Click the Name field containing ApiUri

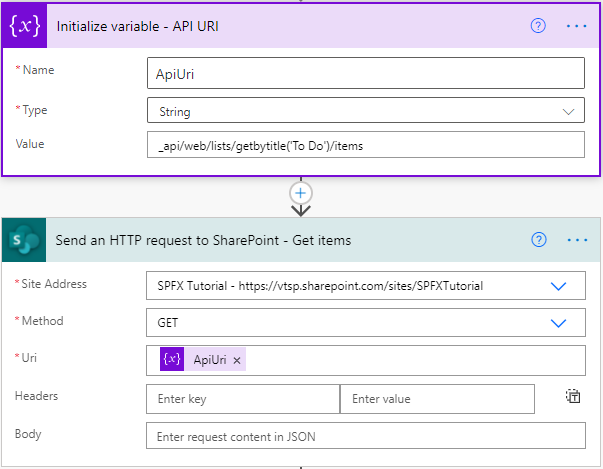(x=365, y=73)
